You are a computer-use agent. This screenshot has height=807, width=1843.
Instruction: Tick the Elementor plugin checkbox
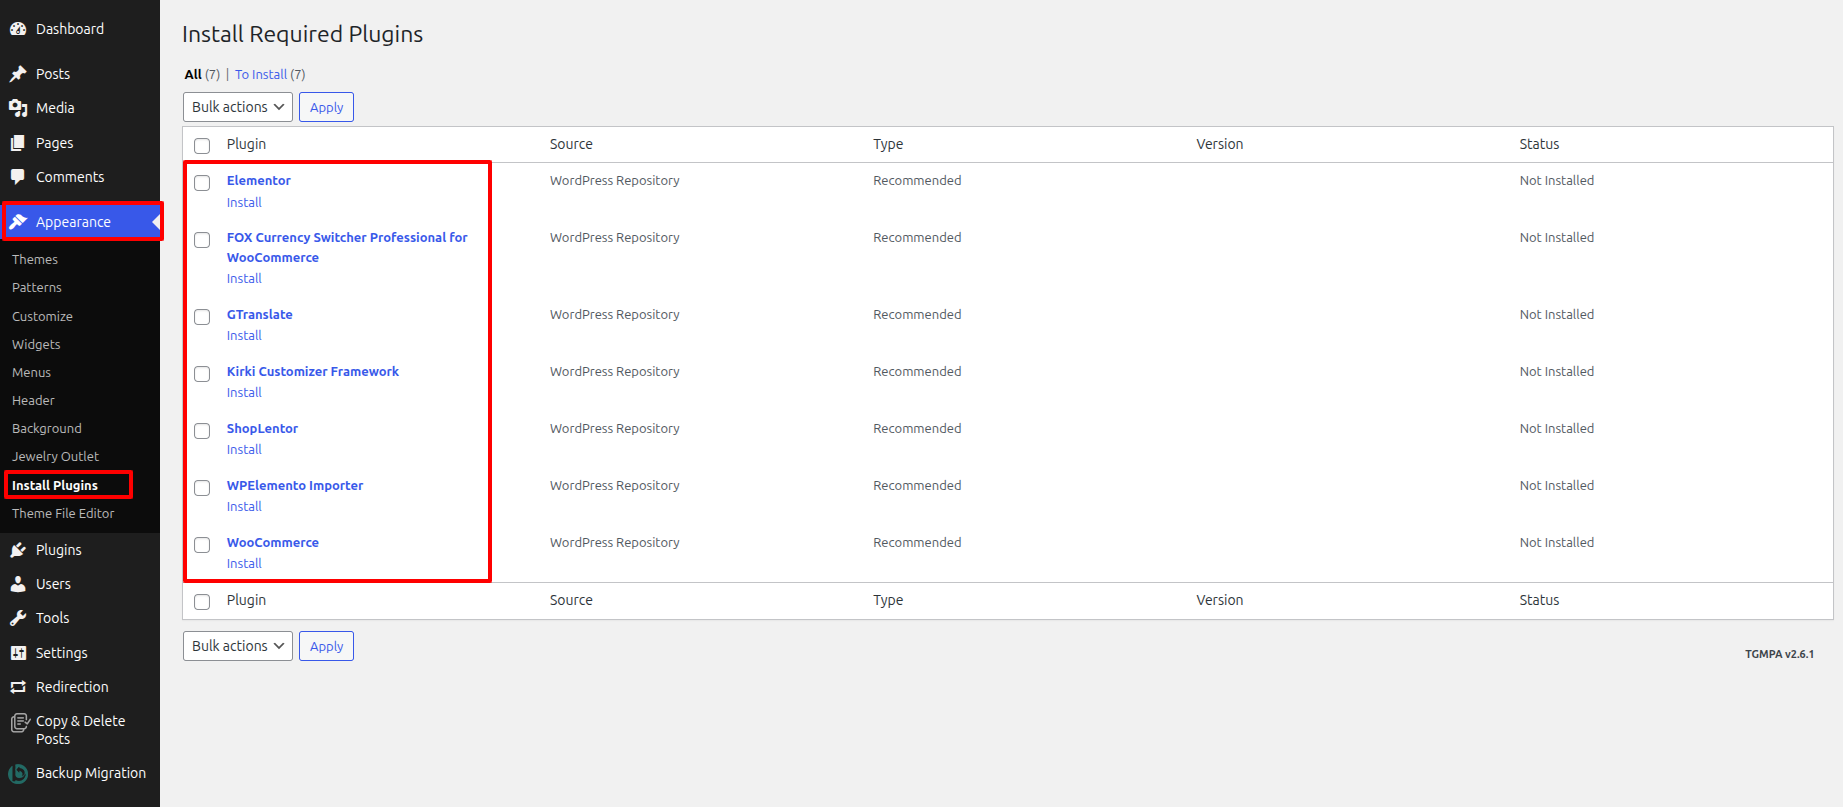coord(202,183)
